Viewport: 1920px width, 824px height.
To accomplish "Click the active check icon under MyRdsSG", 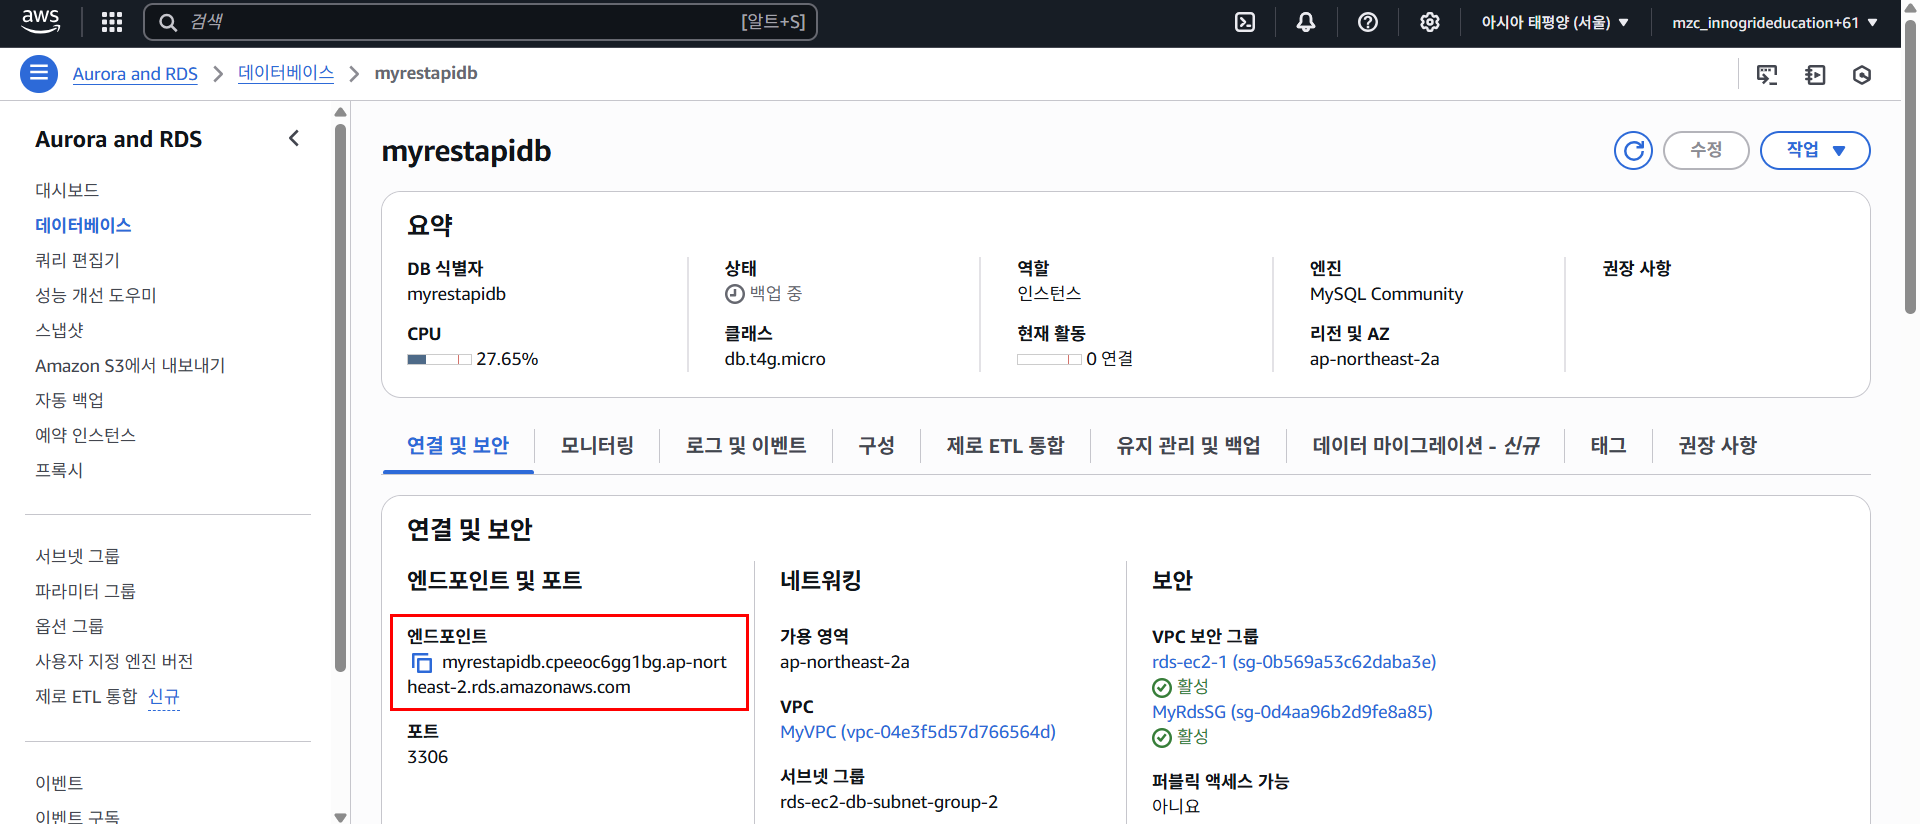I will (1162, 738).
